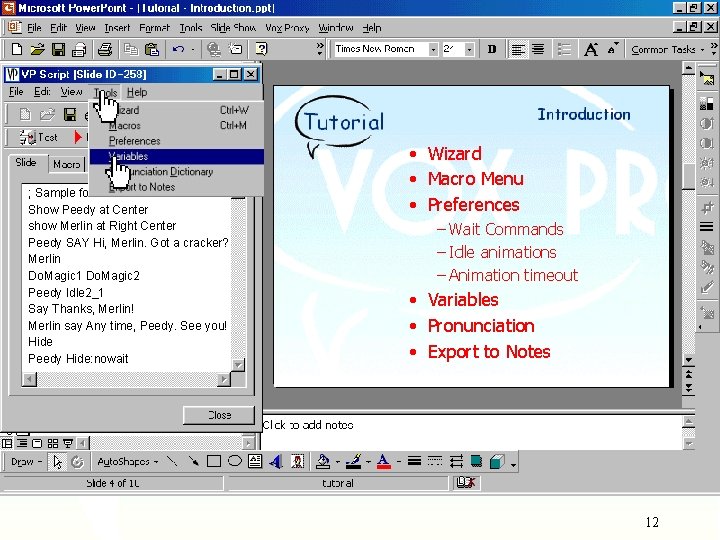
Task: Select Variables in VP Script Tools menu
Action: (x=177, y=157)
